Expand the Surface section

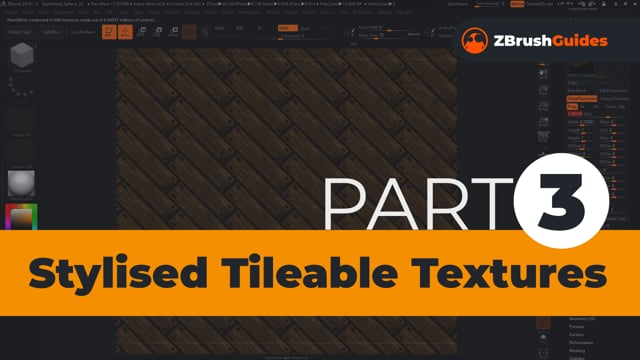click(x=576, y=335)
